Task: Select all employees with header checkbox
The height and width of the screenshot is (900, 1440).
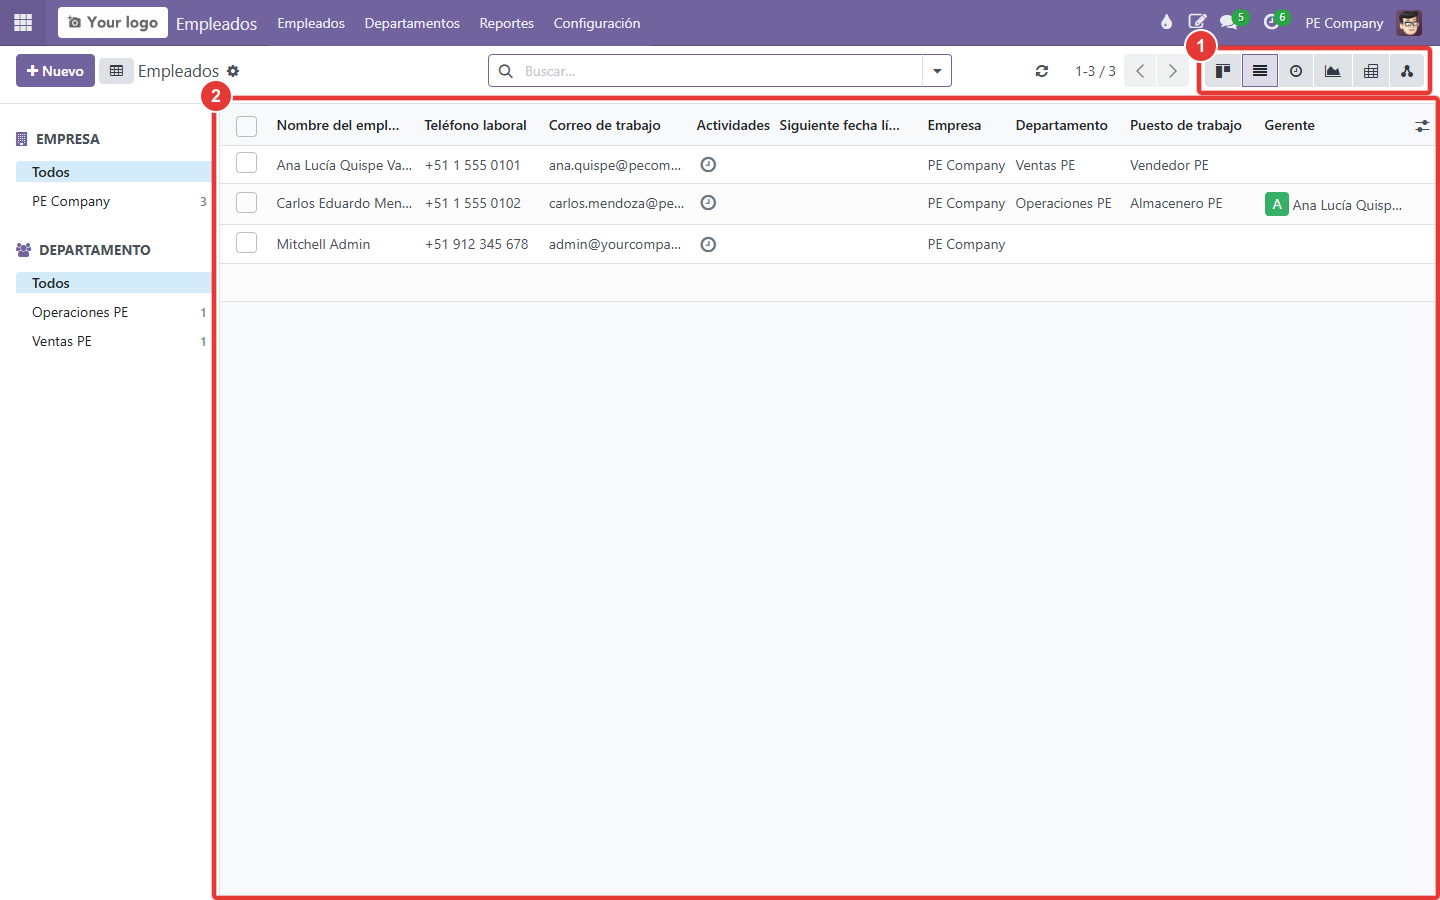Action: tap(247, 126)
